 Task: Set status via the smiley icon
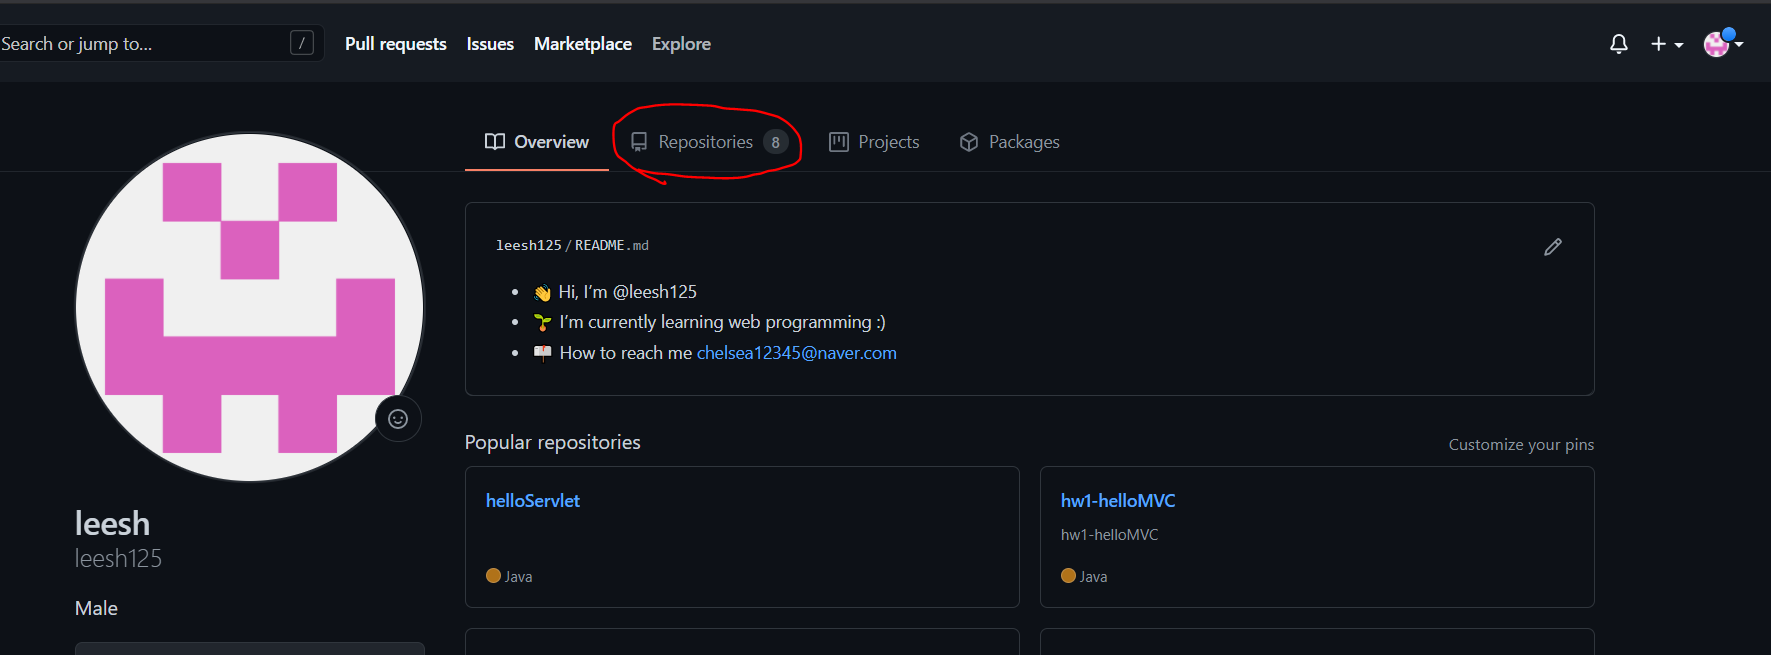398,419
